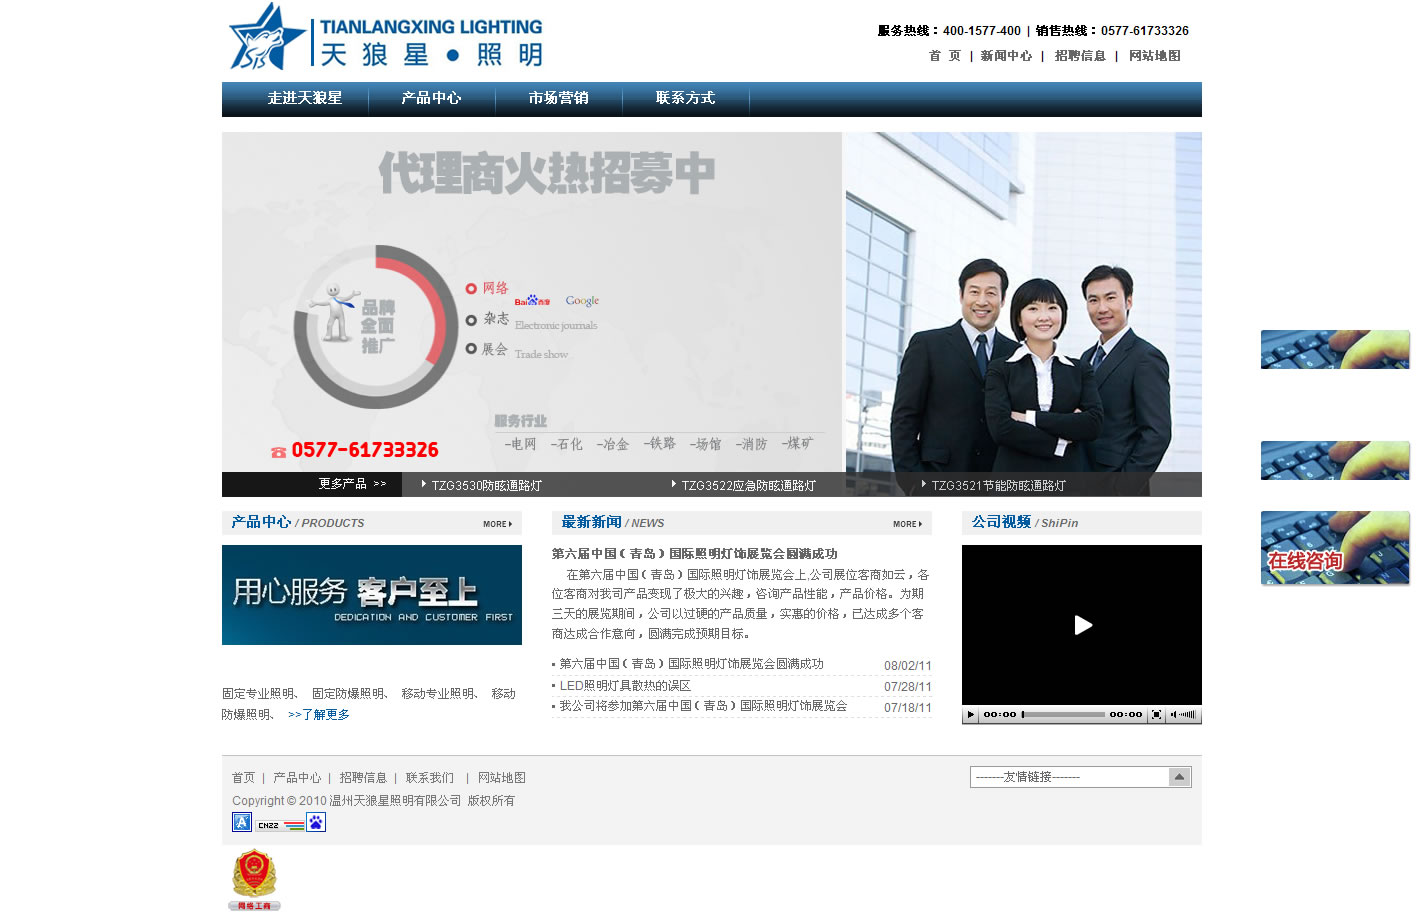
Task: Click the 用心服务 客户至上 product banner image
Action: pos(372,595)
